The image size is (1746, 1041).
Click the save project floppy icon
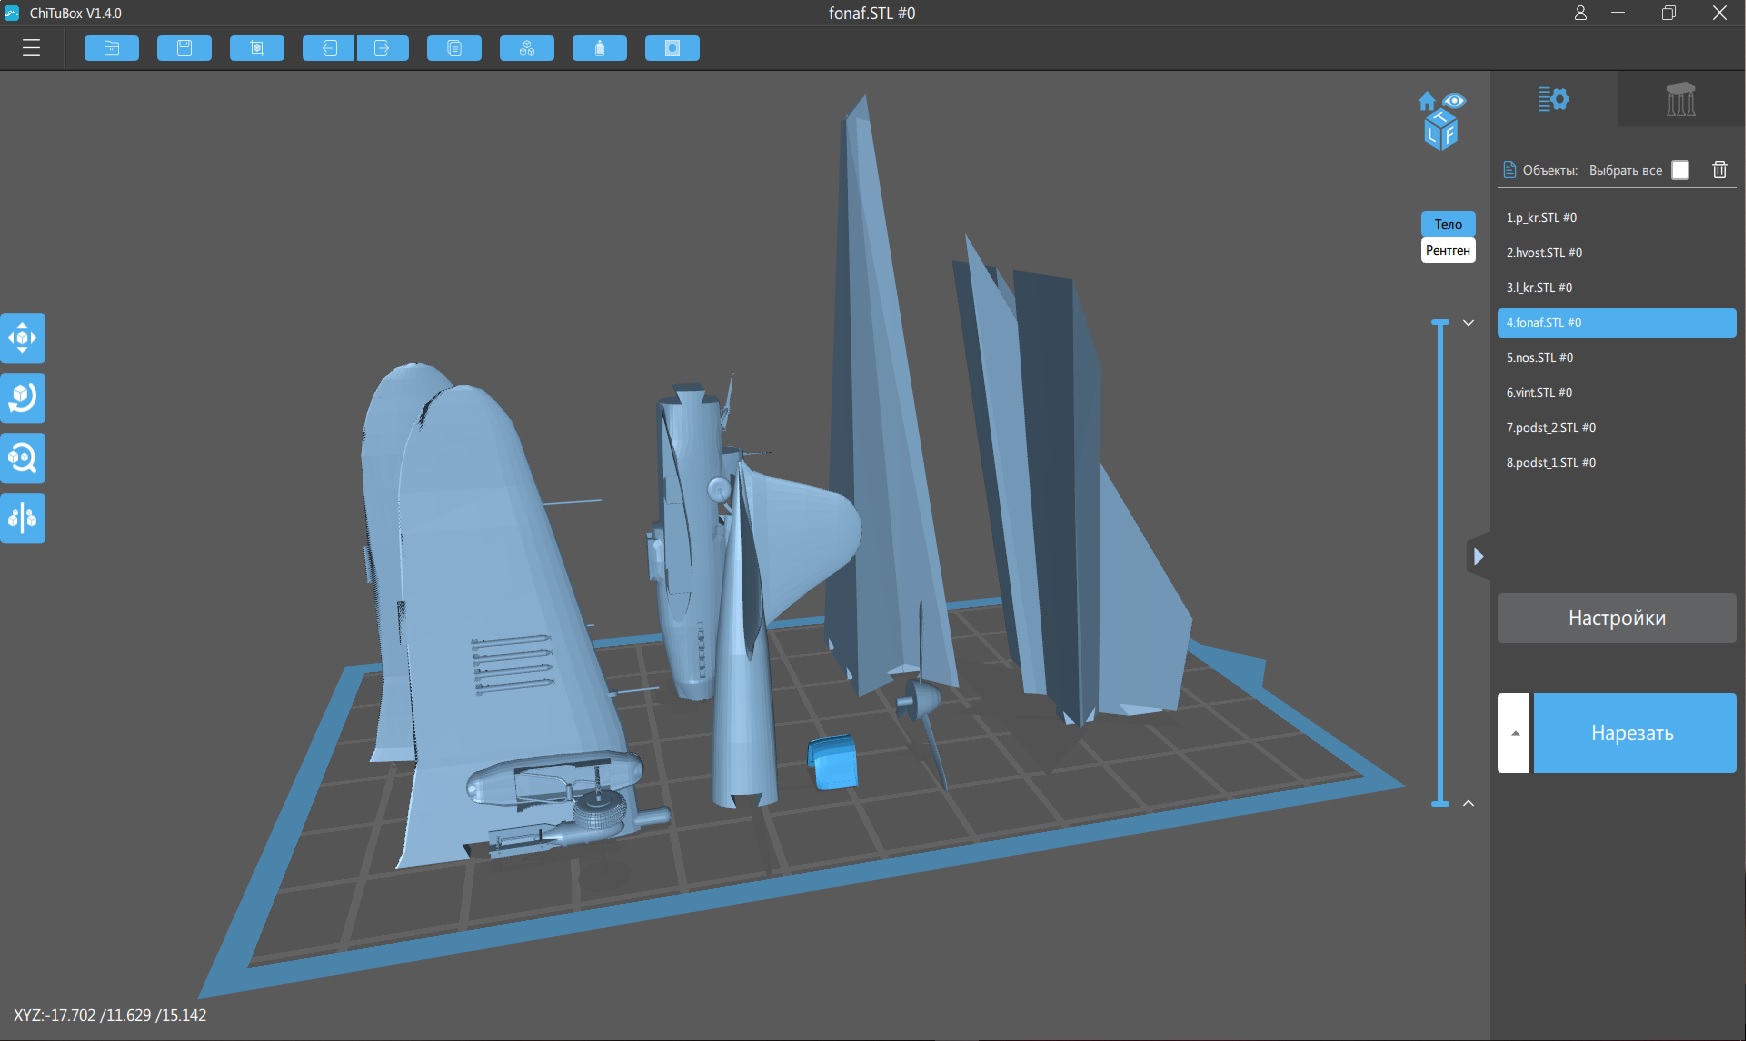click(x=184, y=48)
